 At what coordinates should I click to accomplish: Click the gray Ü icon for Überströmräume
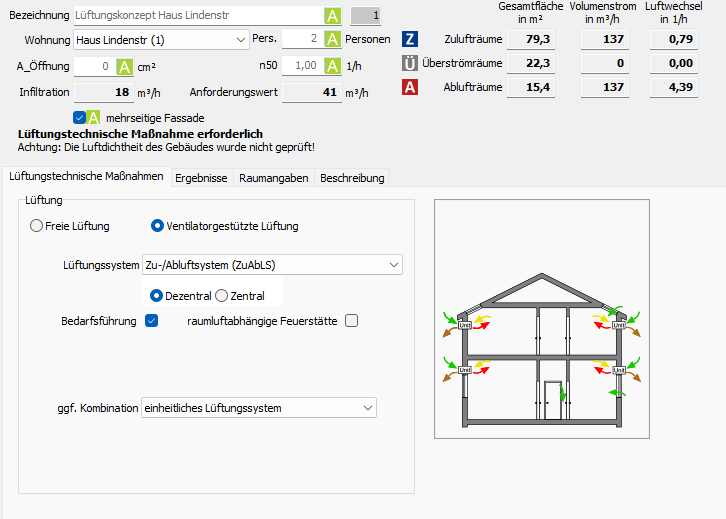click(410, 64)
